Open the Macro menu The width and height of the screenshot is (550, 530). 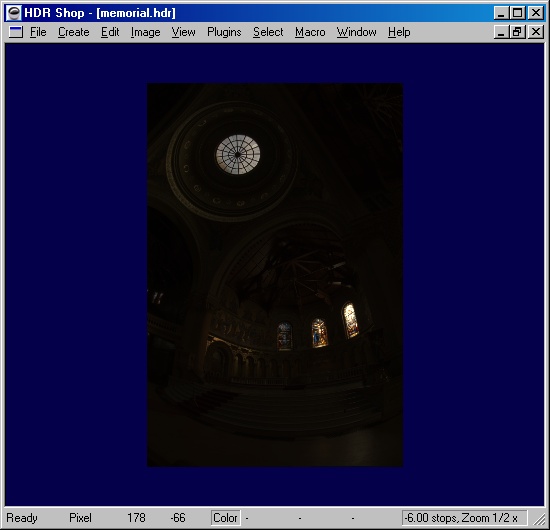pyautogui.click(x=310, y=32)
